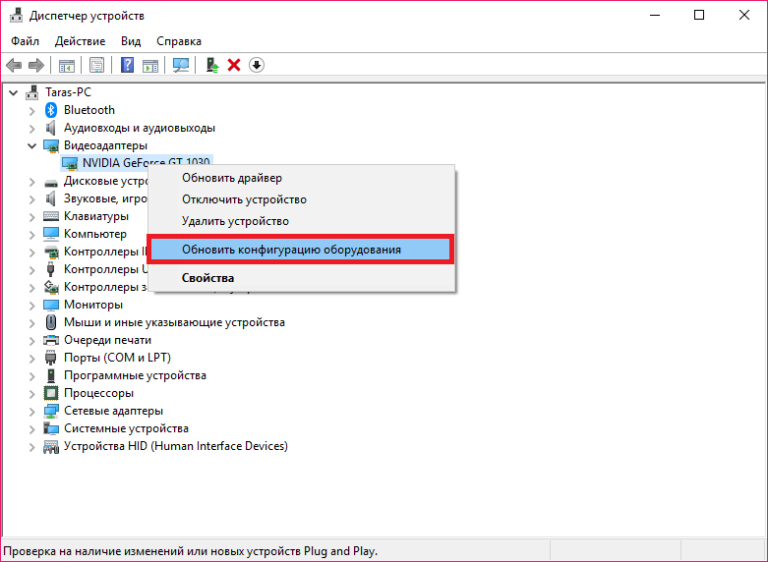Expand the Порты (COM и LPT) category

(x=32, y=358)
